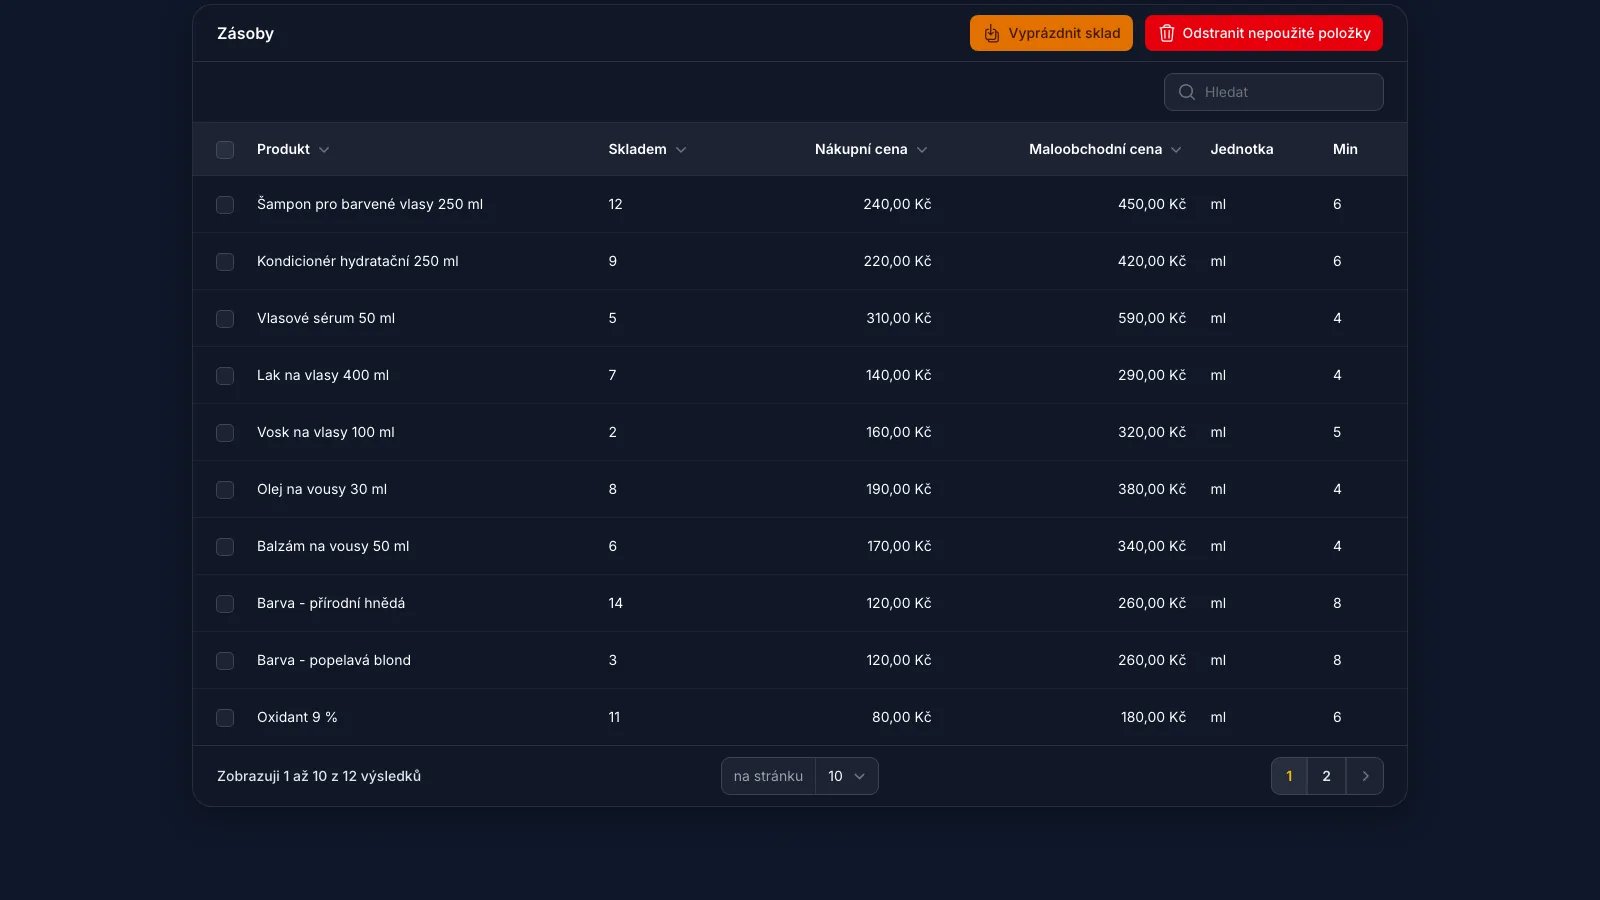Click stock value 14 for Barva přírodní hnědá
Image resolution: width=1600 pixels, height=900 pixels.
pyautogui.click(x=615, y=603)
